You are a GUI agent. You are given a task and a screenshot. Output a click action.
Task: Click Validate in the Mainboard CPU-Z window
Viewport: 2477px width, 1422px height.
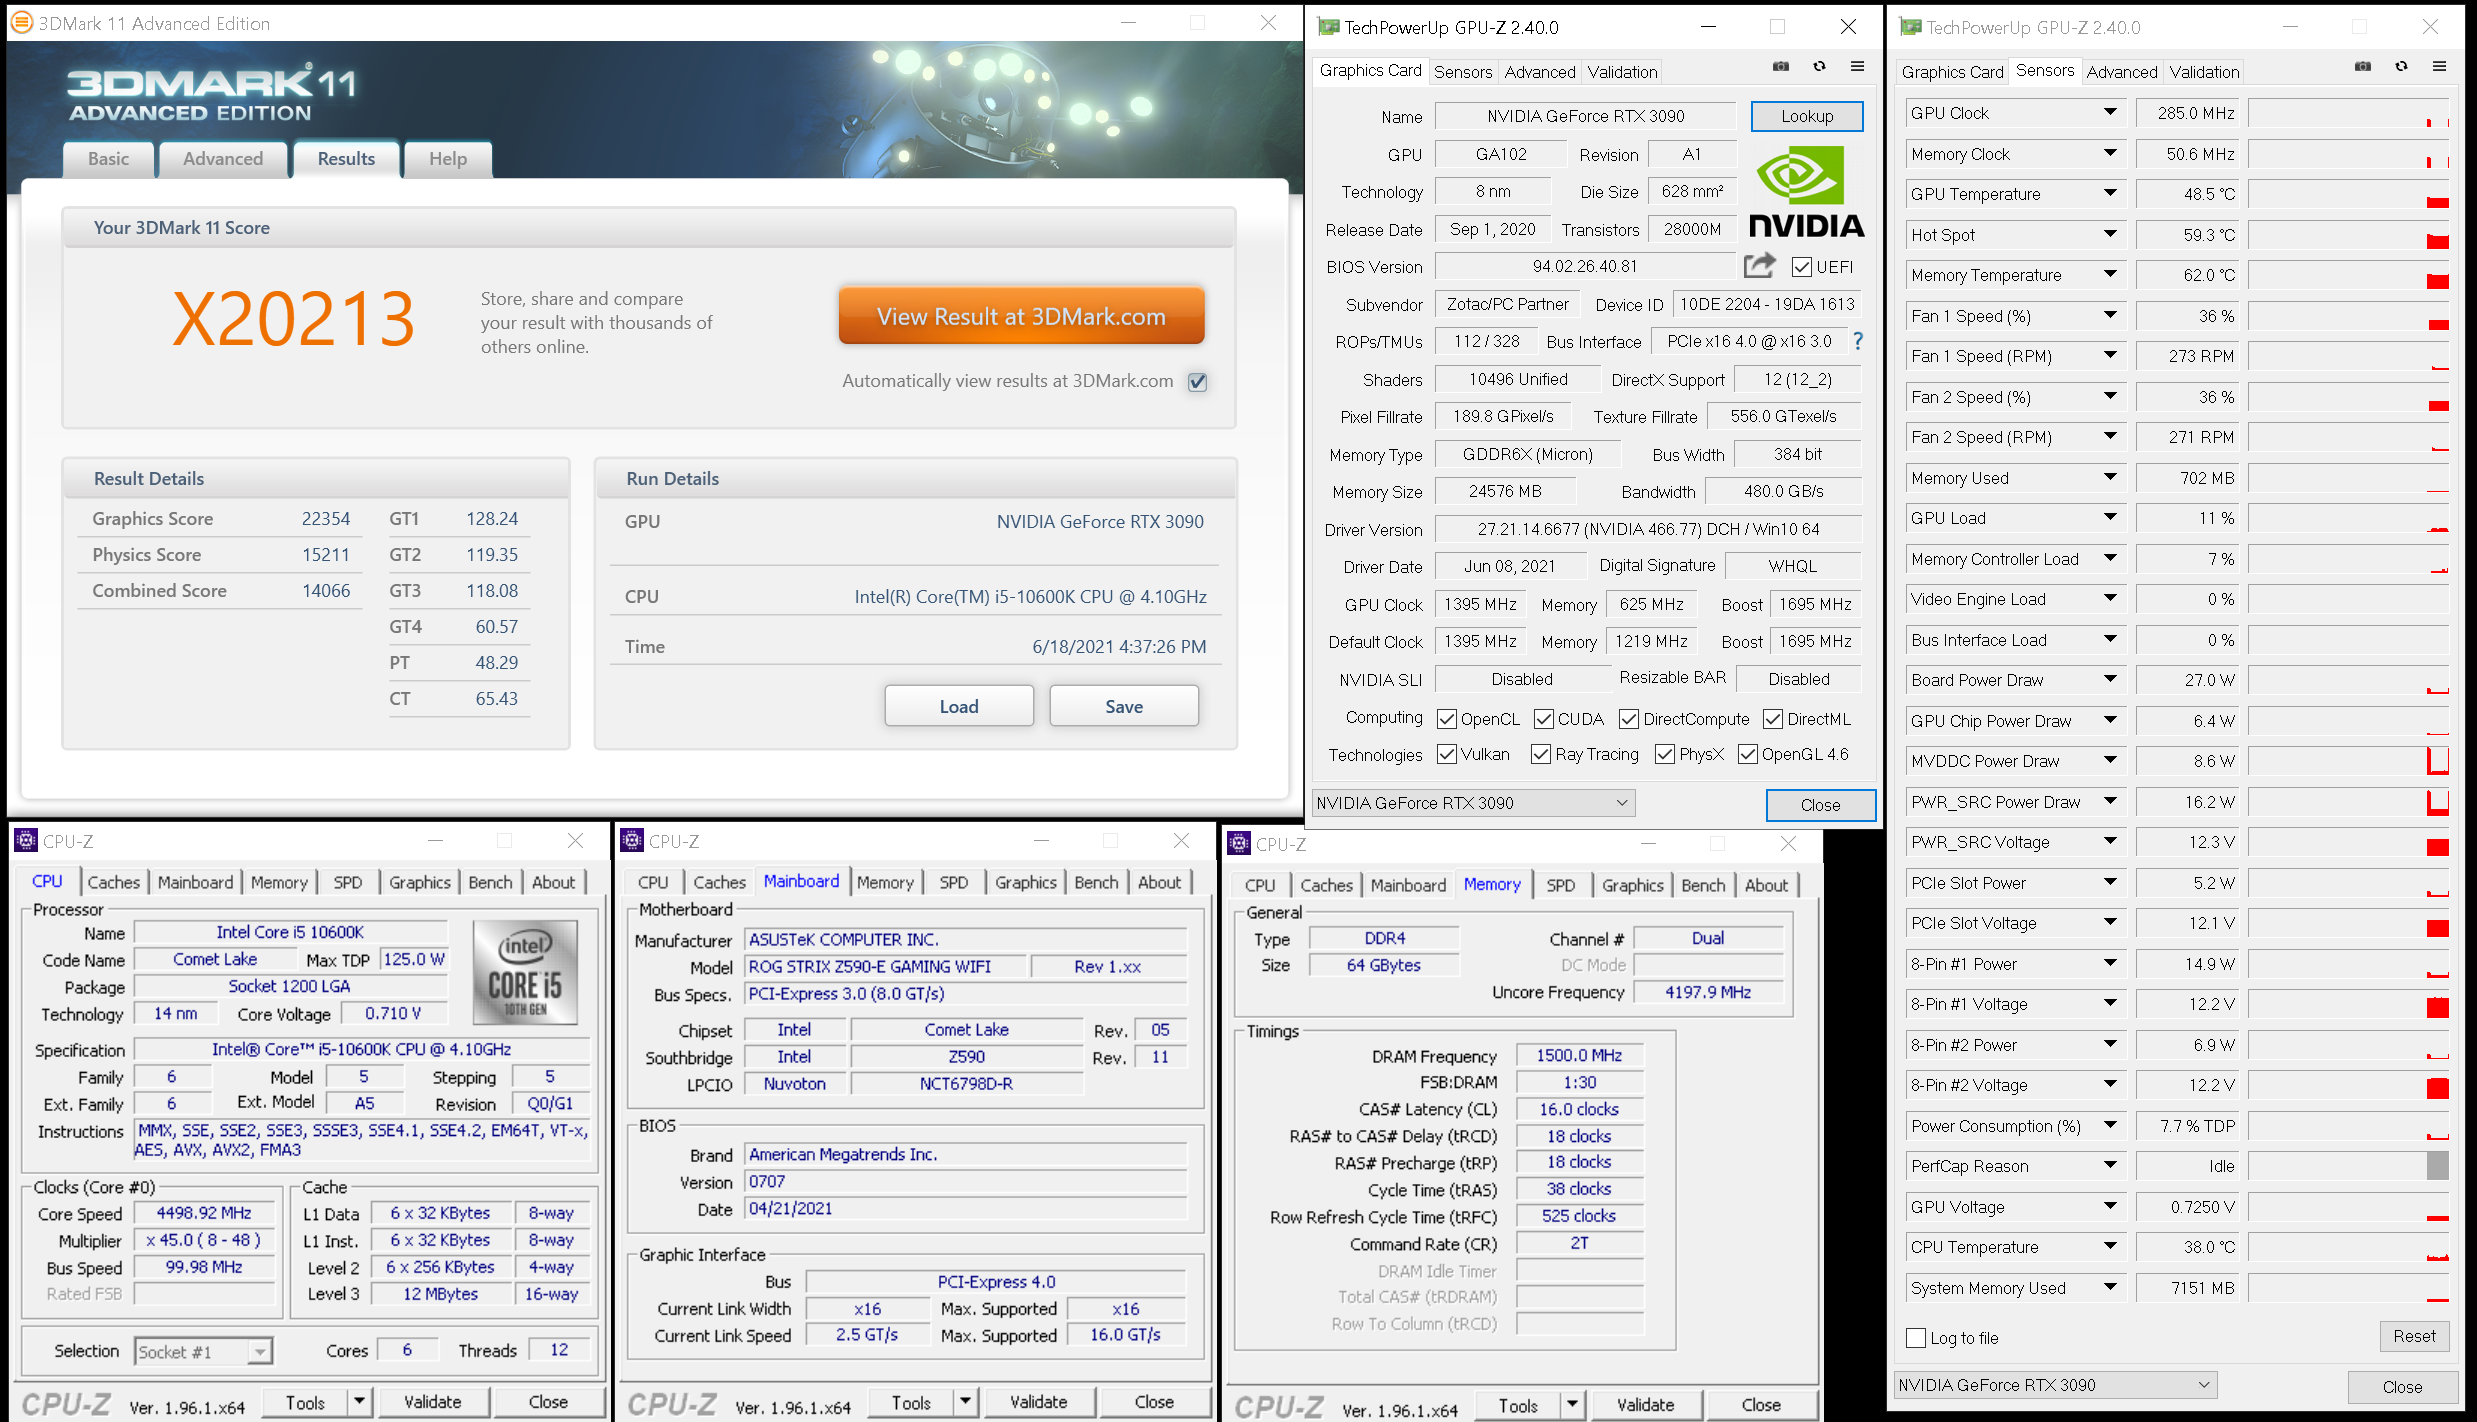(x=1038, y=1402)
